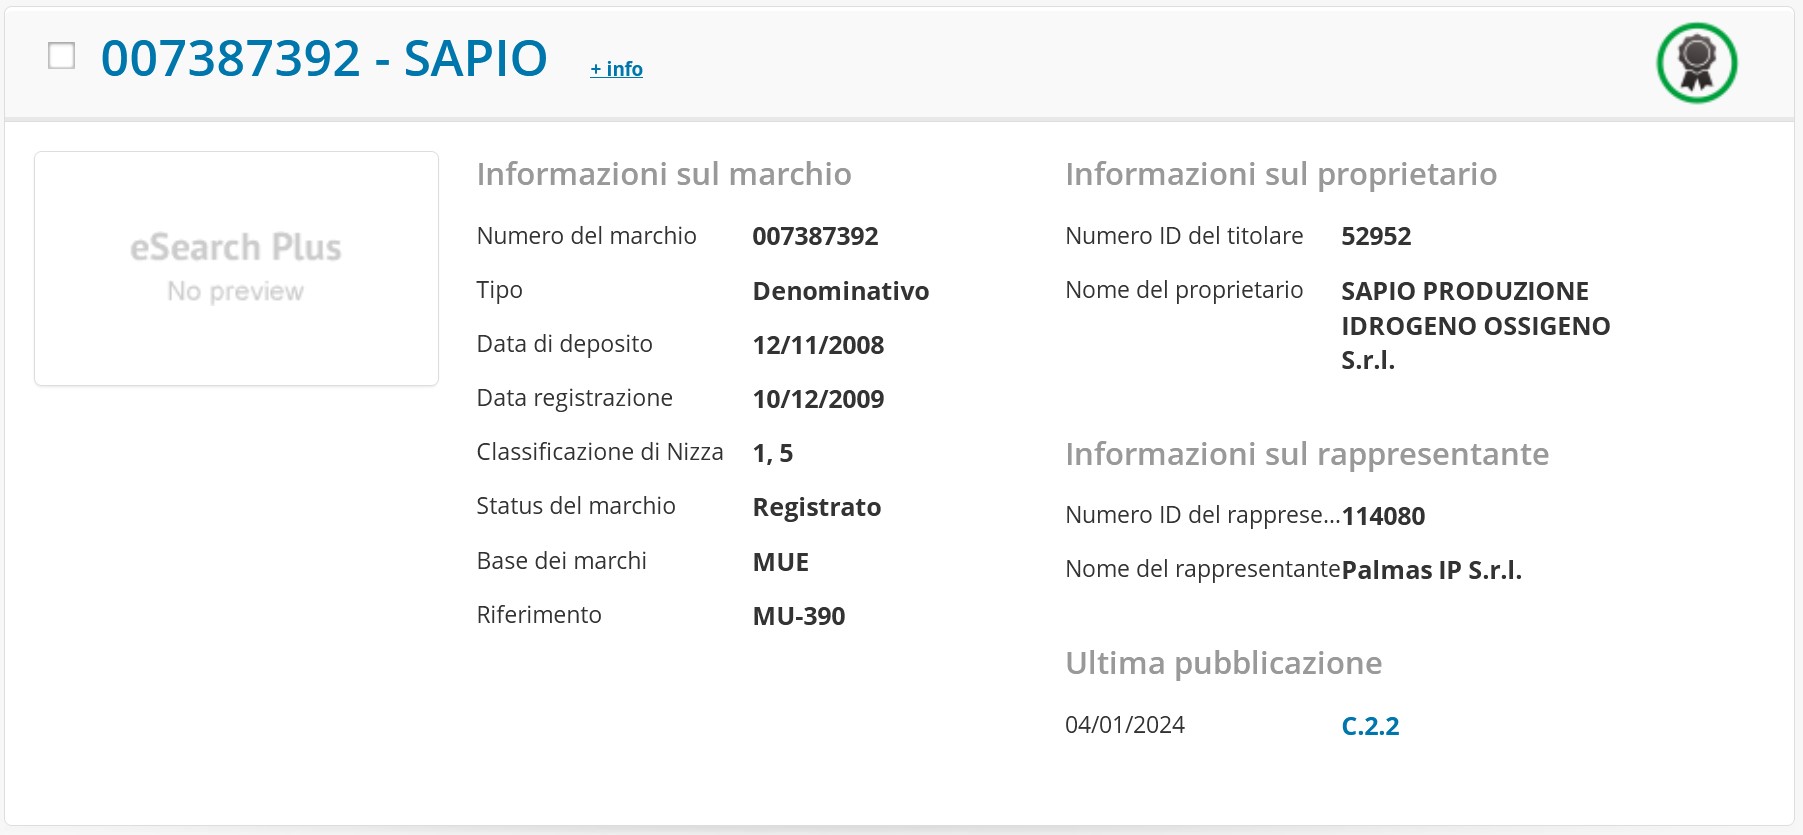Select Nice classification value 1, 5
1803x835 pixels.
[773, 453]
